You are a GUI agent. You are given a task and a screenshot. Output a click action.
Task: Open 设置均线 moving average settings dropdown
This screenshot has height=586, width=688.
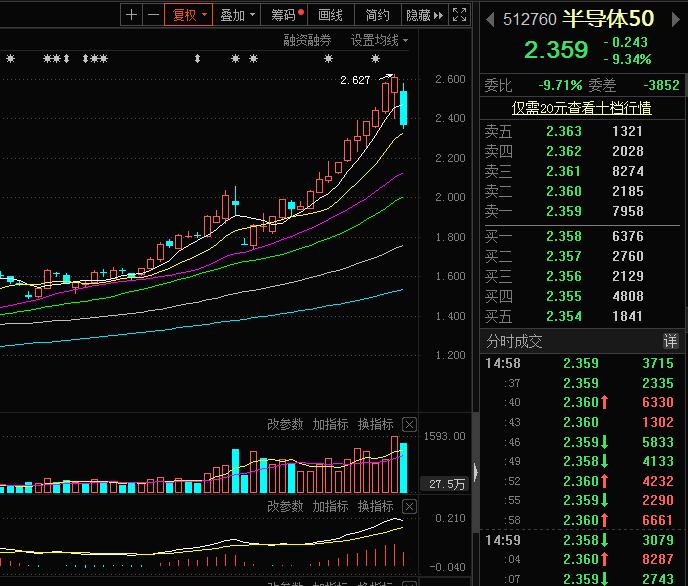(x=380, y=41)
